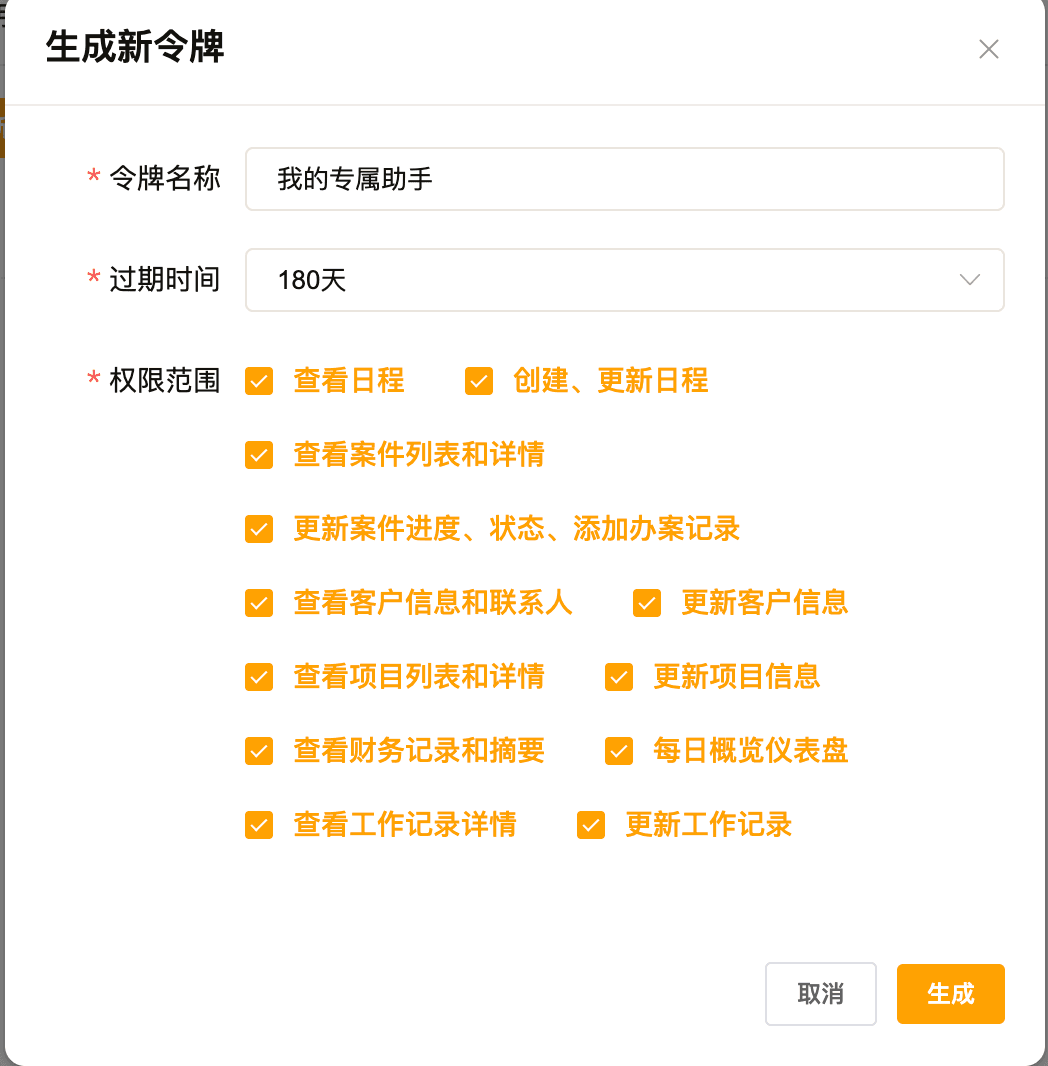Click the 更新客户信息 label text

pos(765,602)
